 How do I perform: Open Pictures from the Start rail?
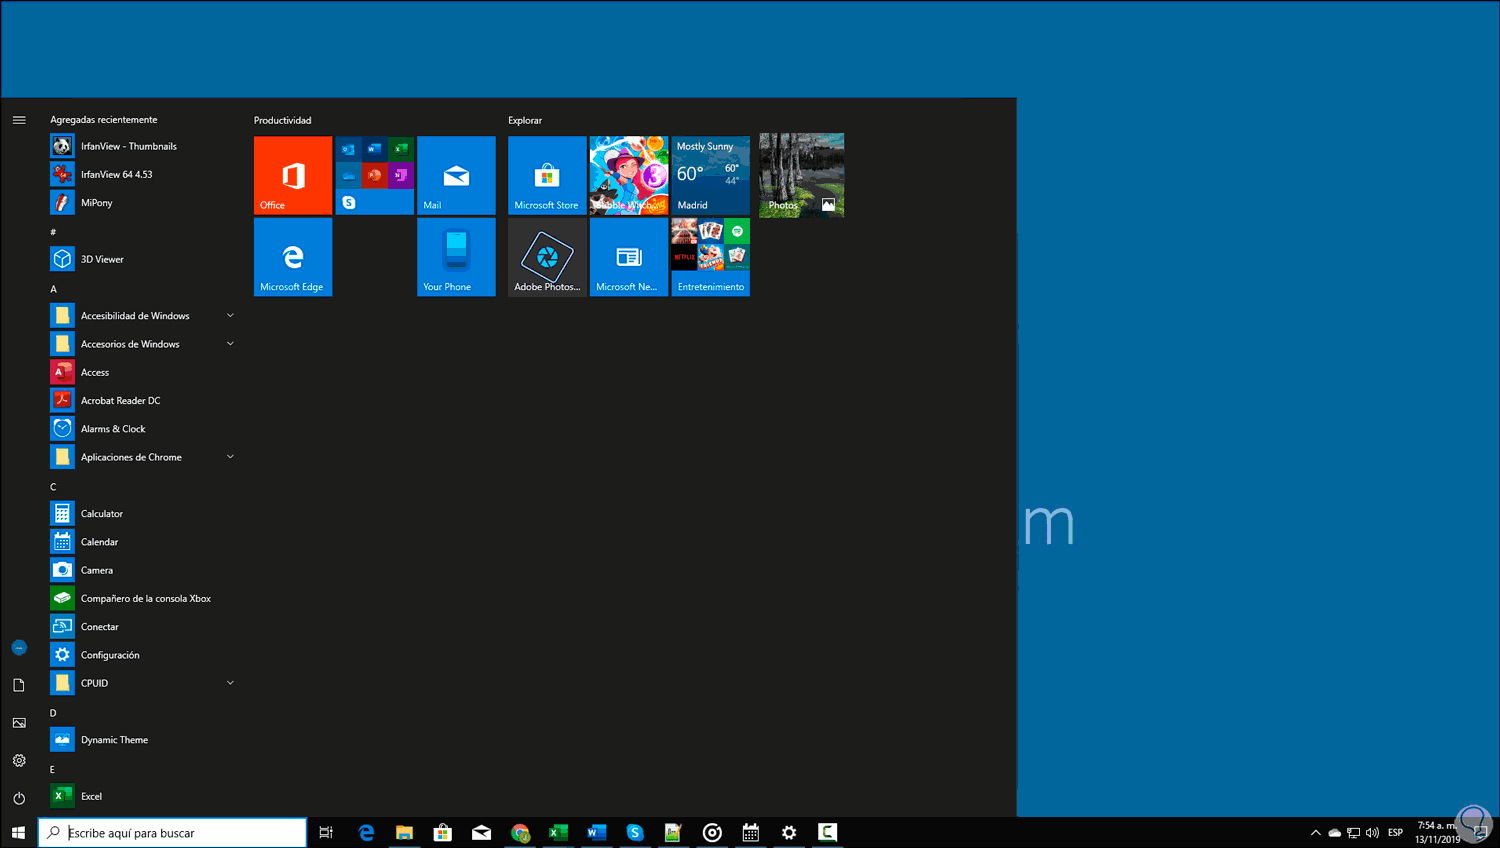pyautogui.click(x=19, y=723)
